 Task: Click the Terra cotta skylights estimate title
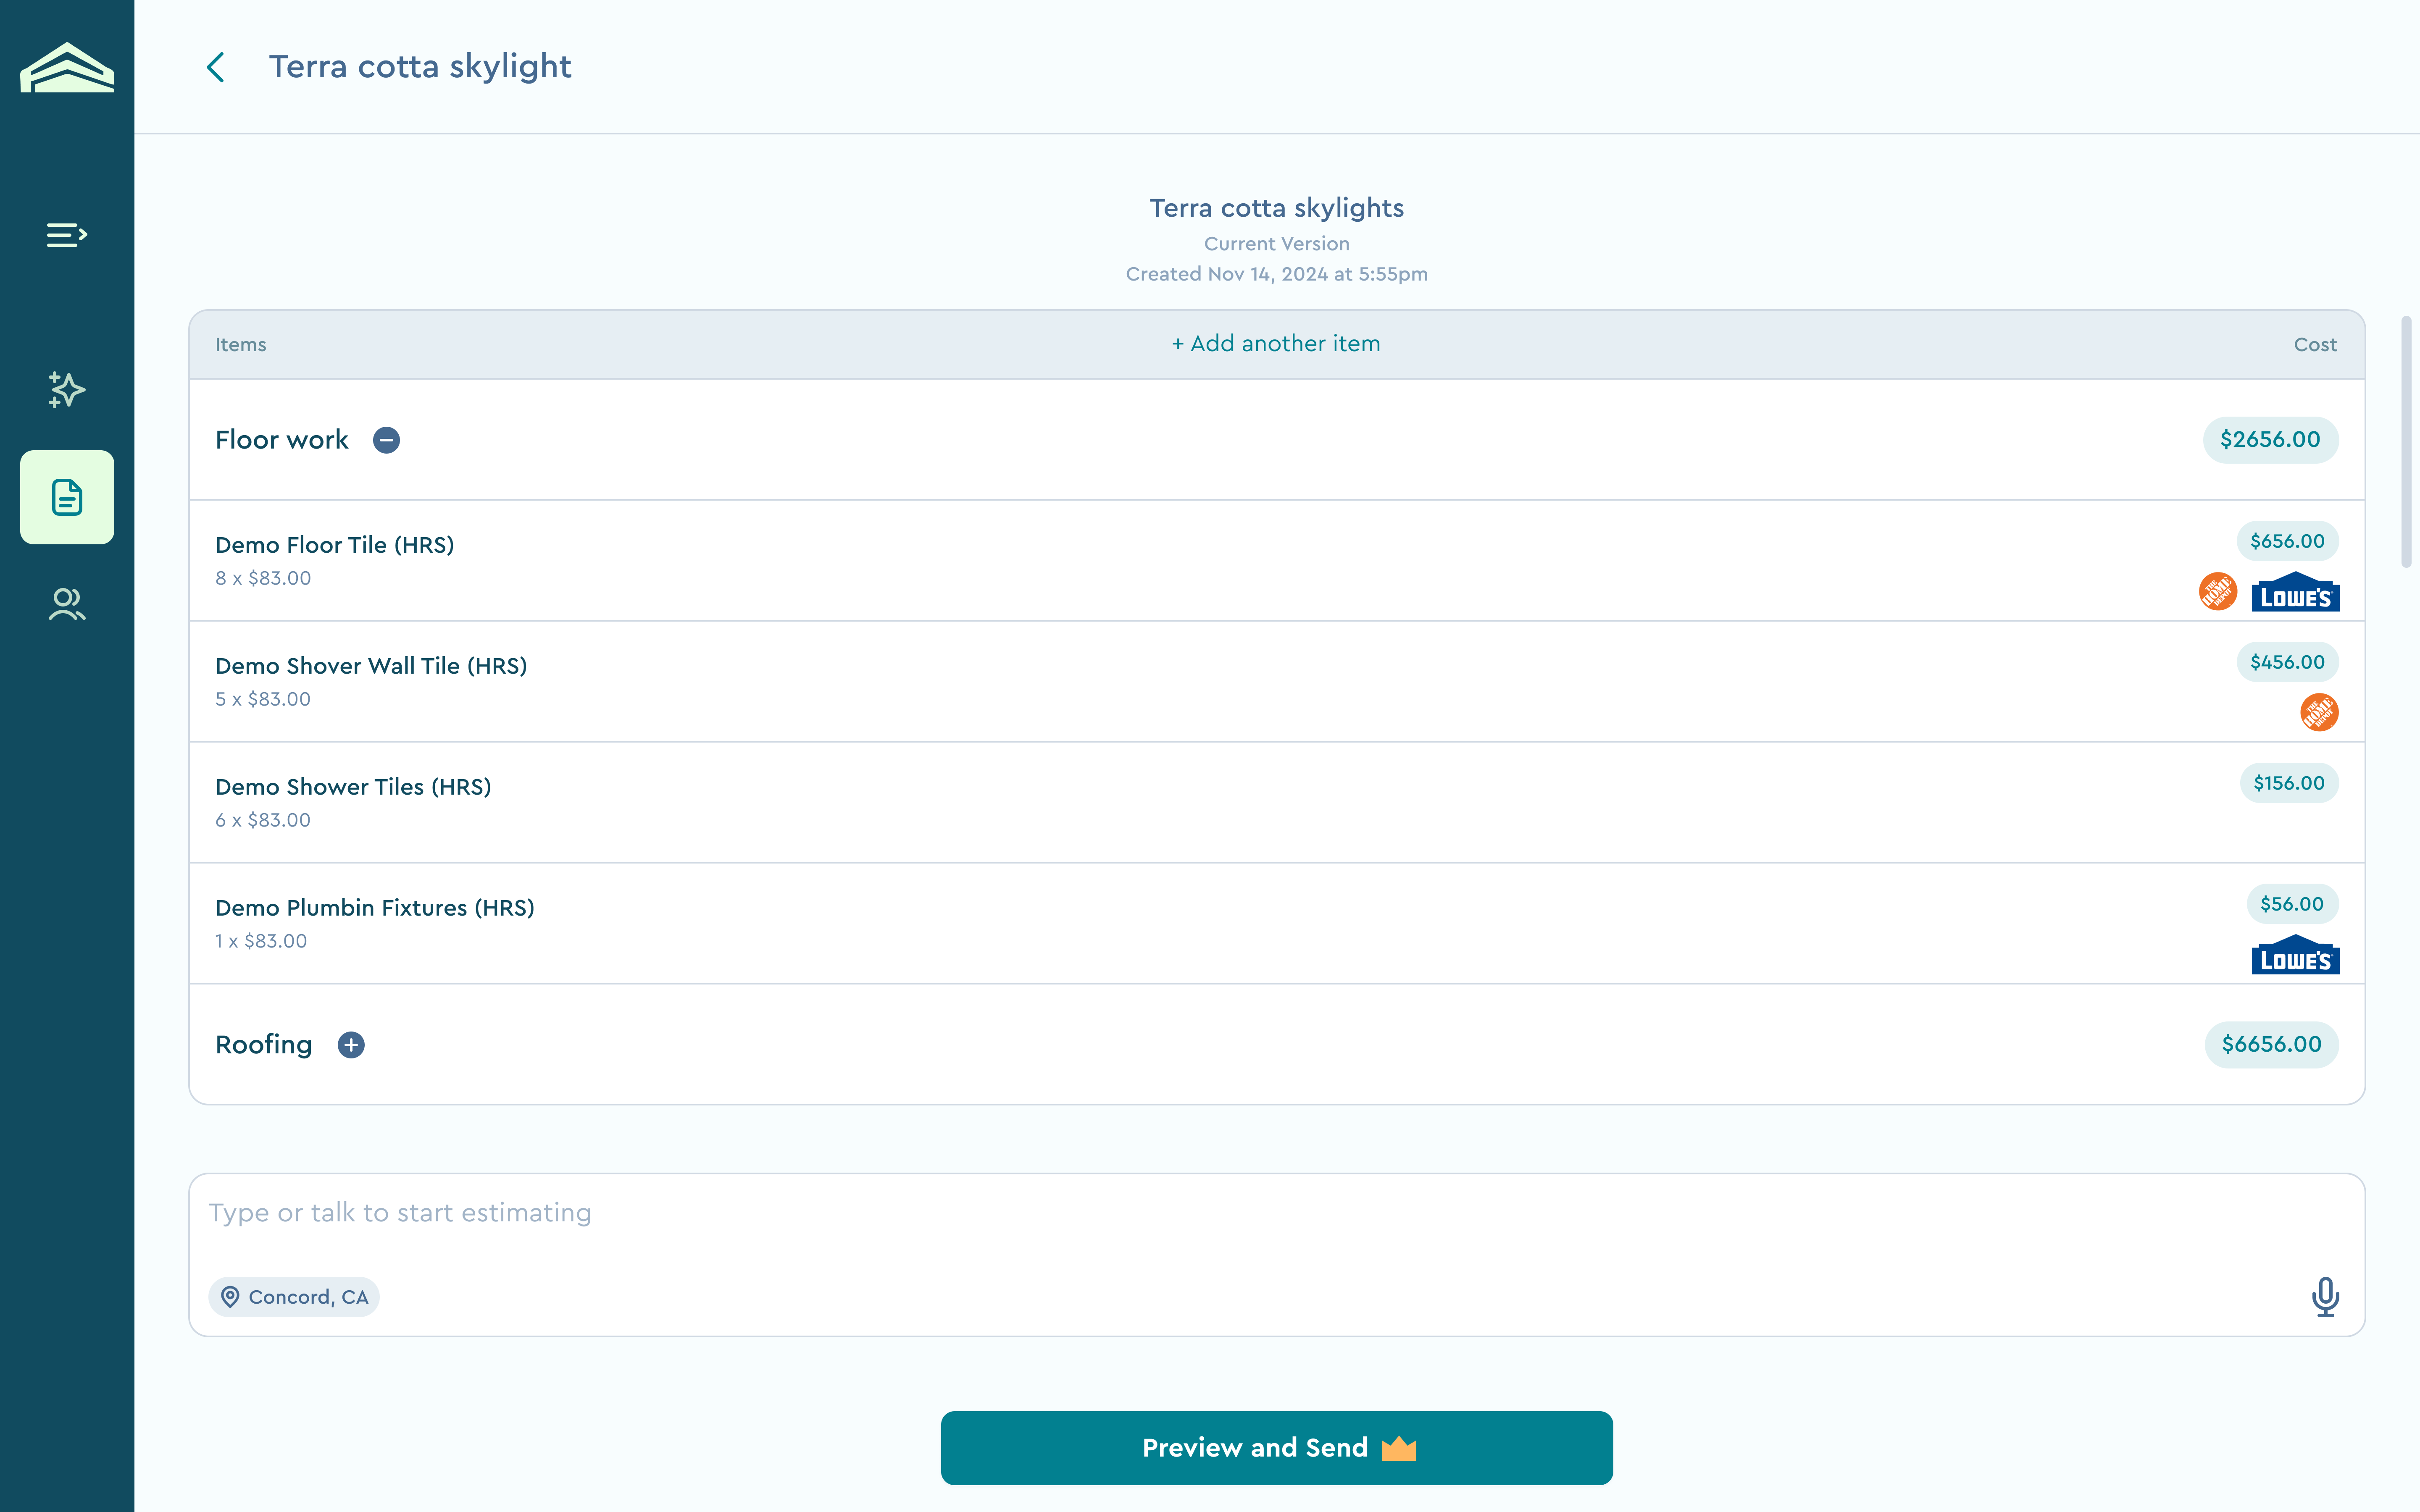coord(1276,208)
